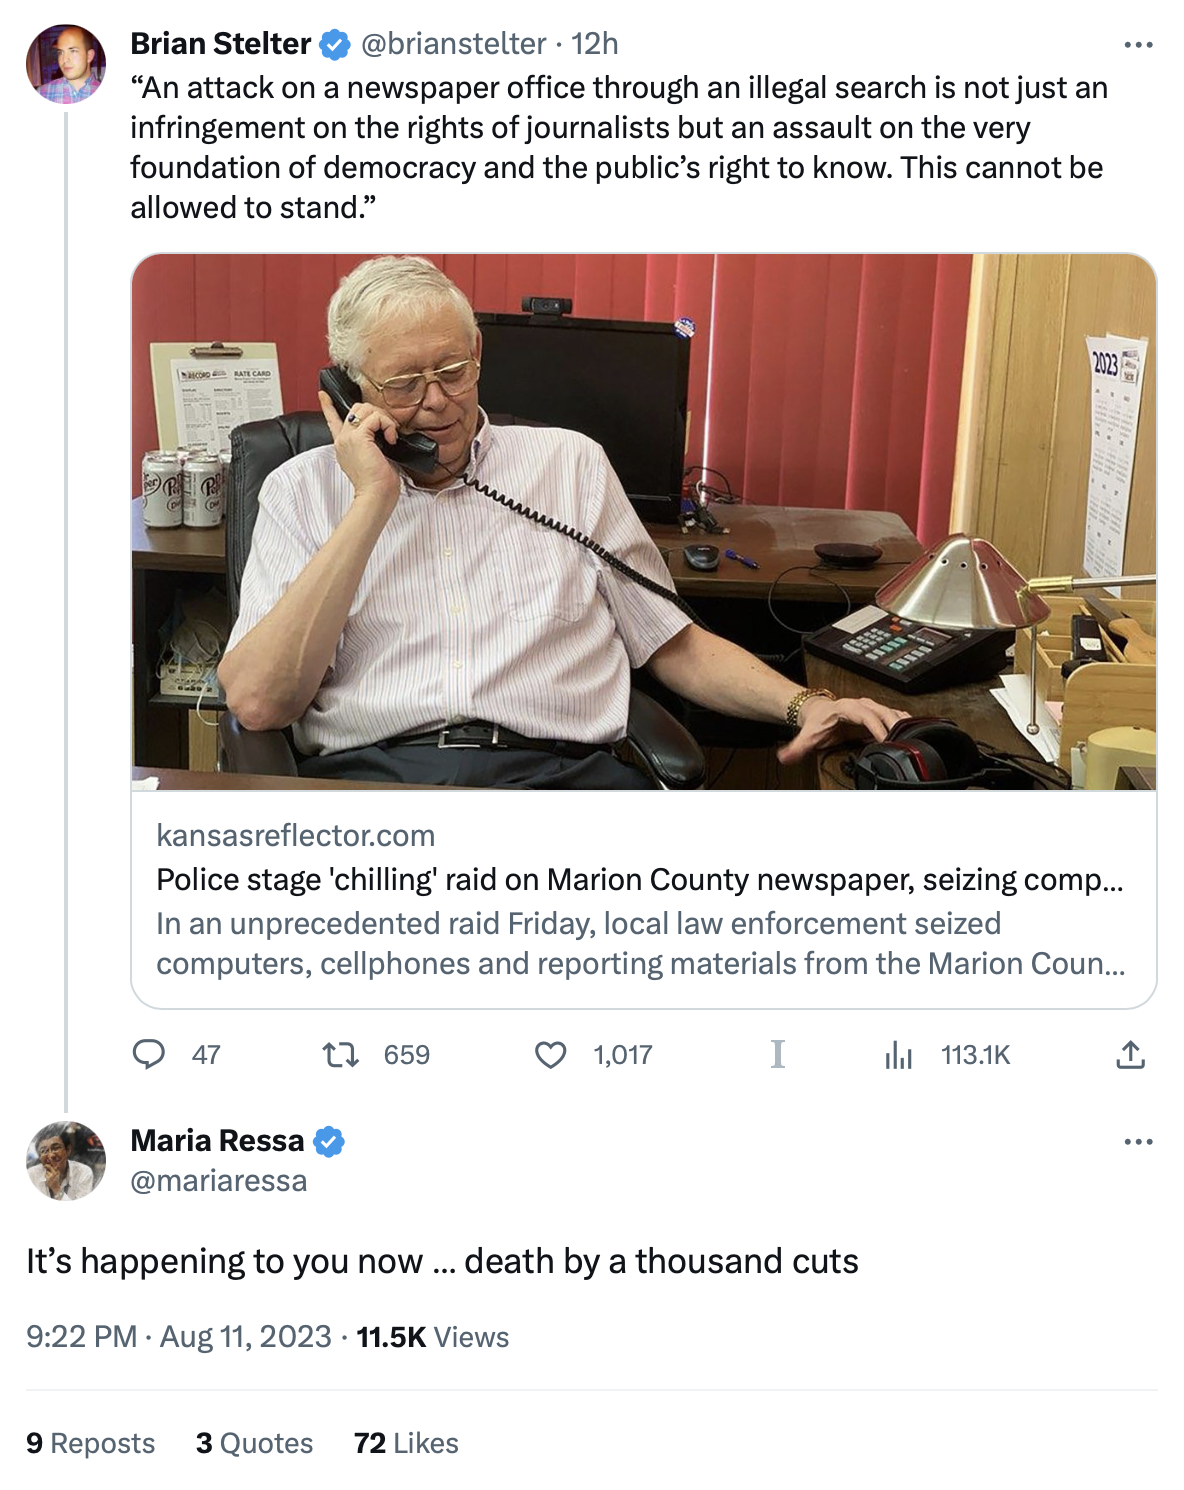View the 72 Likes list
Screen dimensions: 1184x1490
pos(406,1443)
